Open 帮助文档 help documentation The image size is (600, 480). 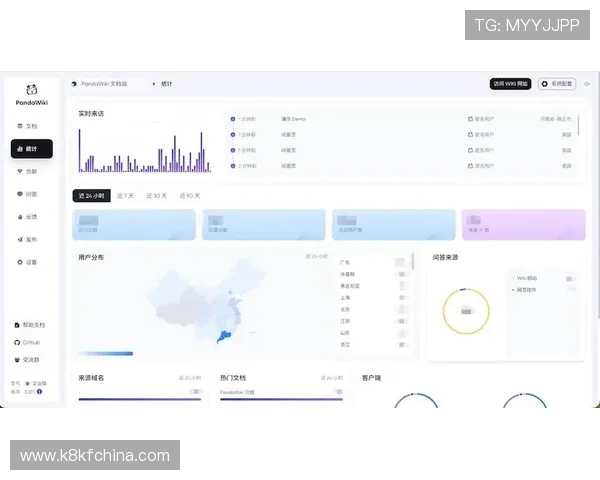click(x=30, y=325)
